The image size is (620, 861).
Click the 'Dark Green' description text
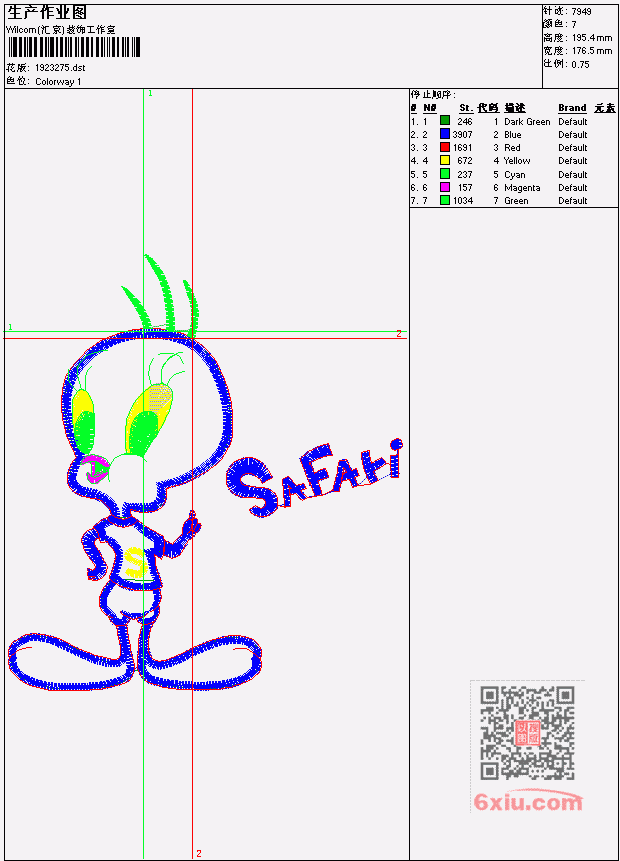point(527,121)
